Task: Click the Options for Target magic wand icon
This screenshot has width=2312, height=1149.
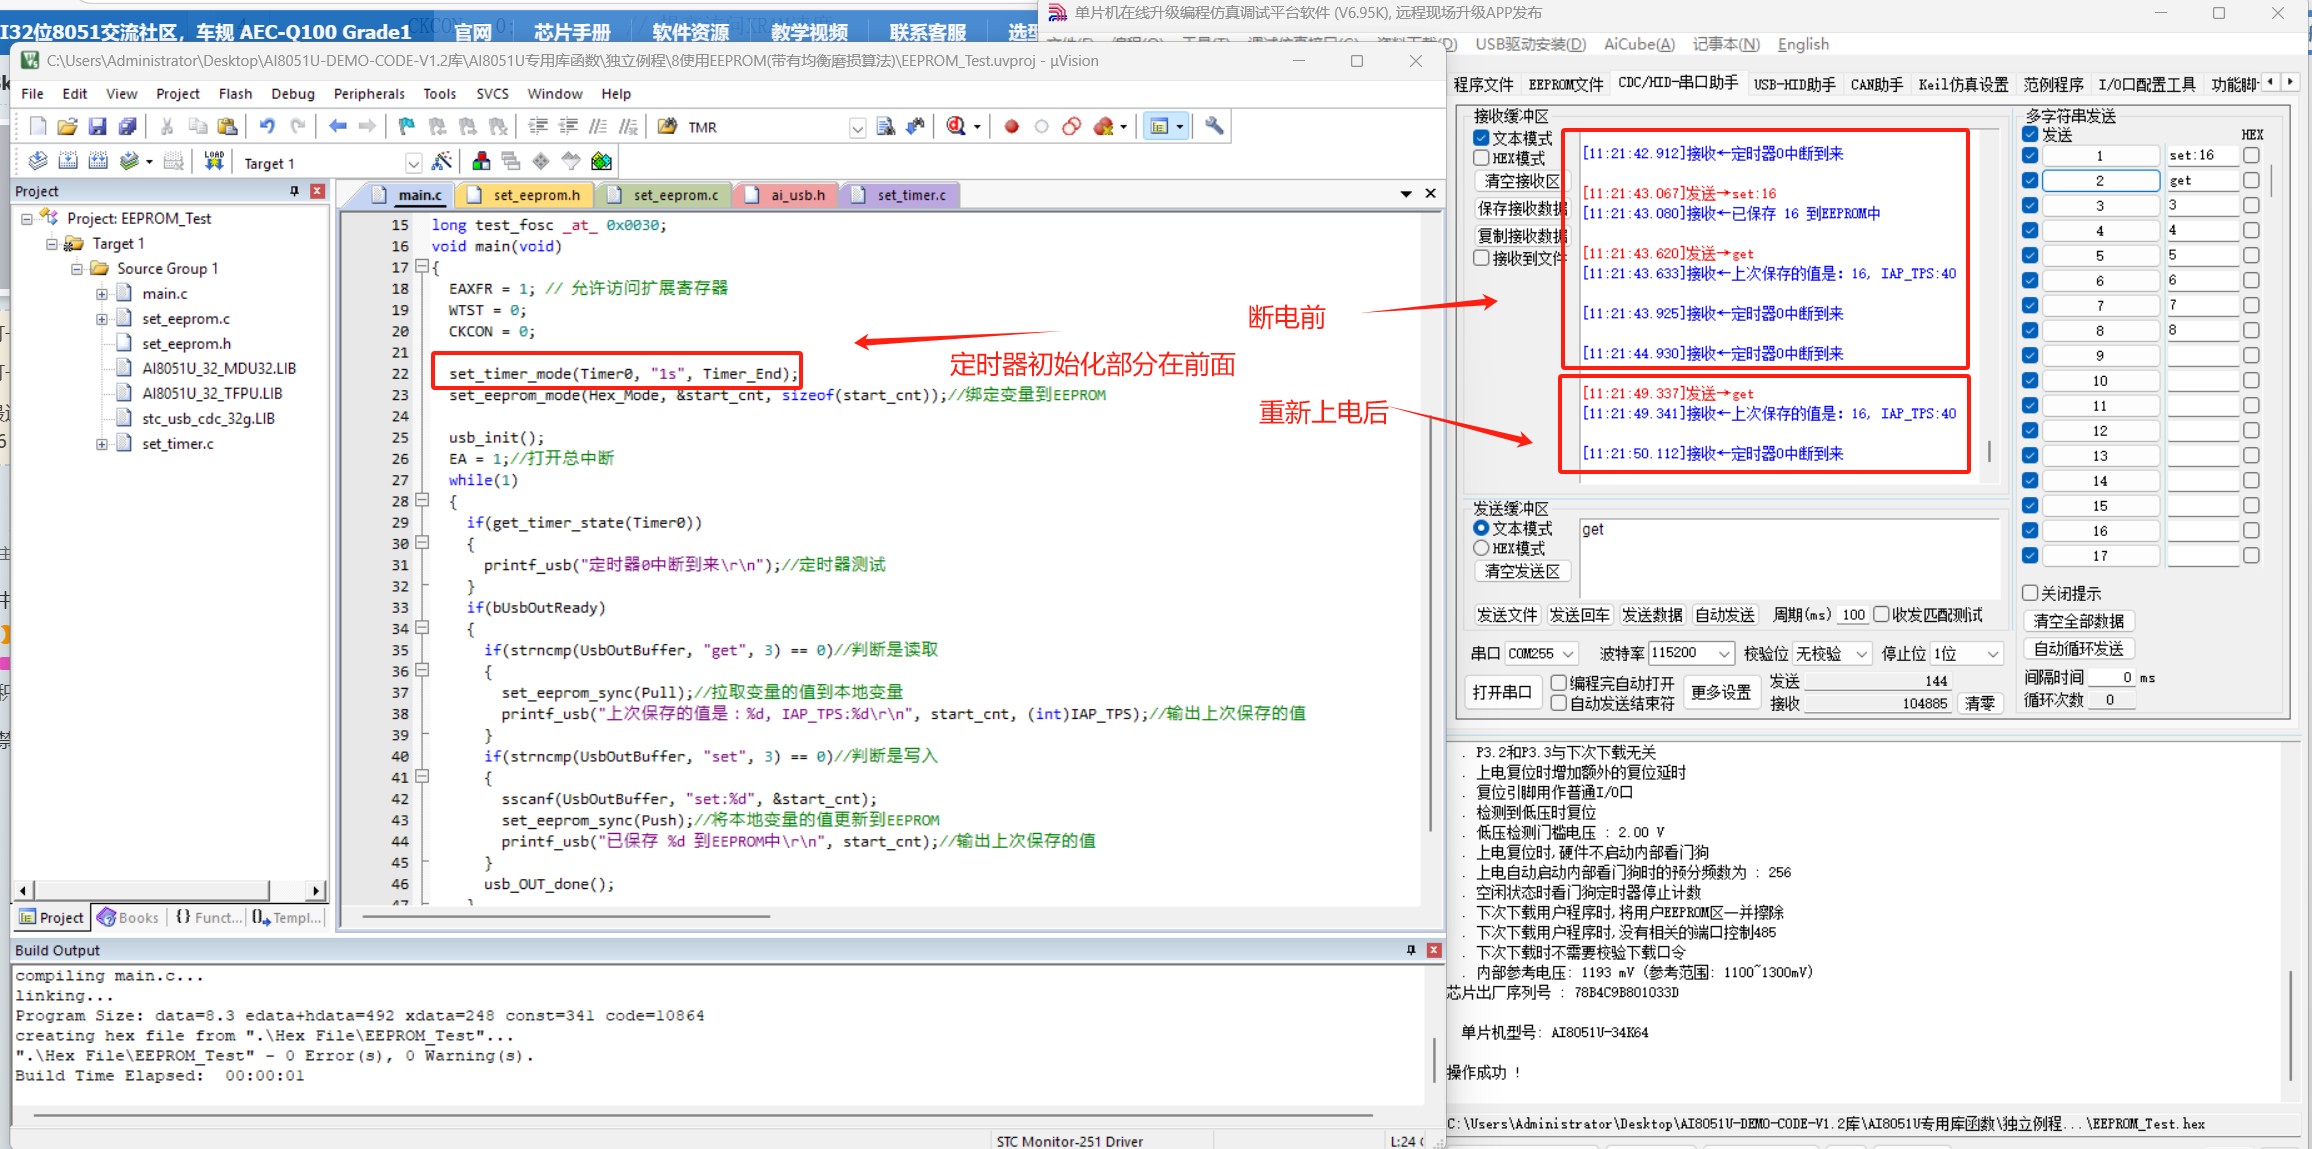Action: pos(441,161)
